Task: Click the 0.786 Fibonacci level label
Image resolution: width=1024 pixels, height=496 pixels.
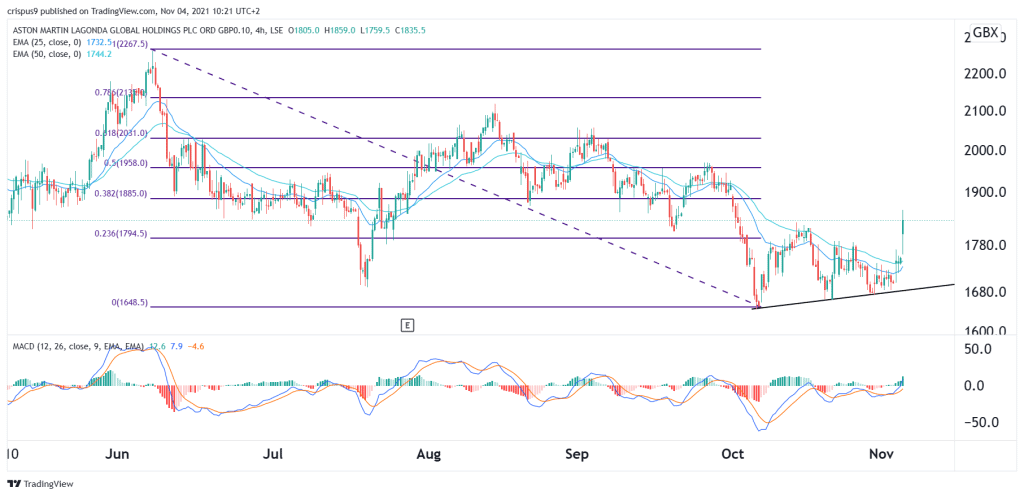Action: pos(120,93)
